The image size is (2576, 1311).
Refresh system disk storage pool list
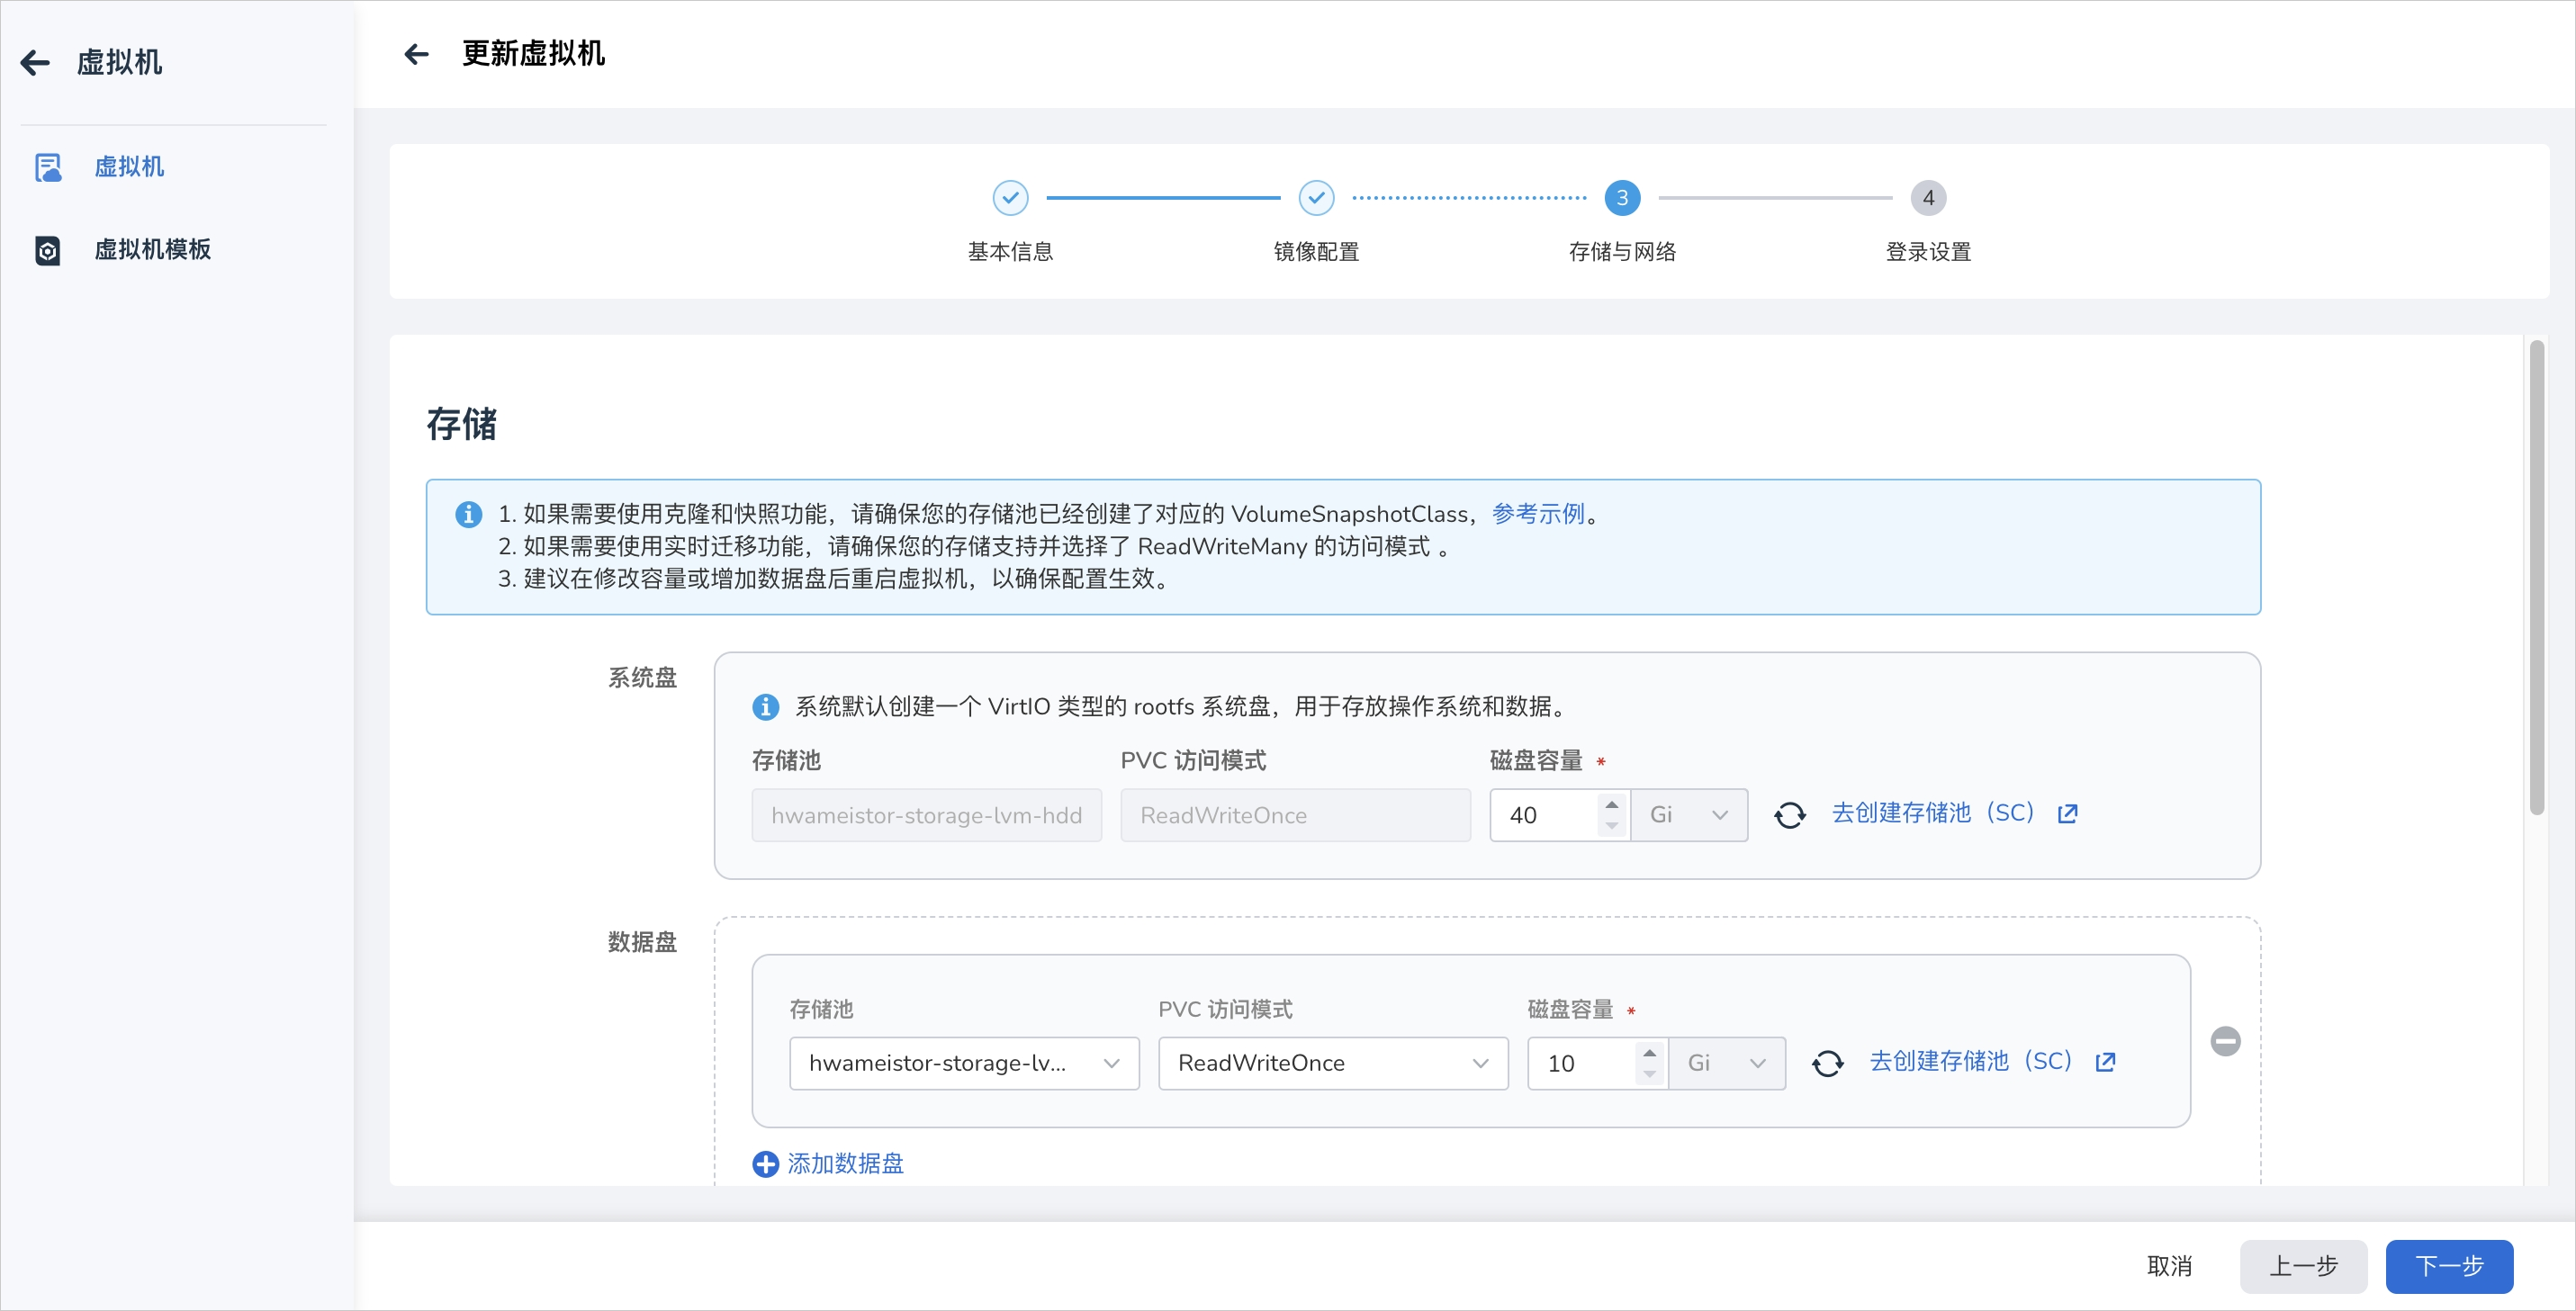[x=1789, y=815]
